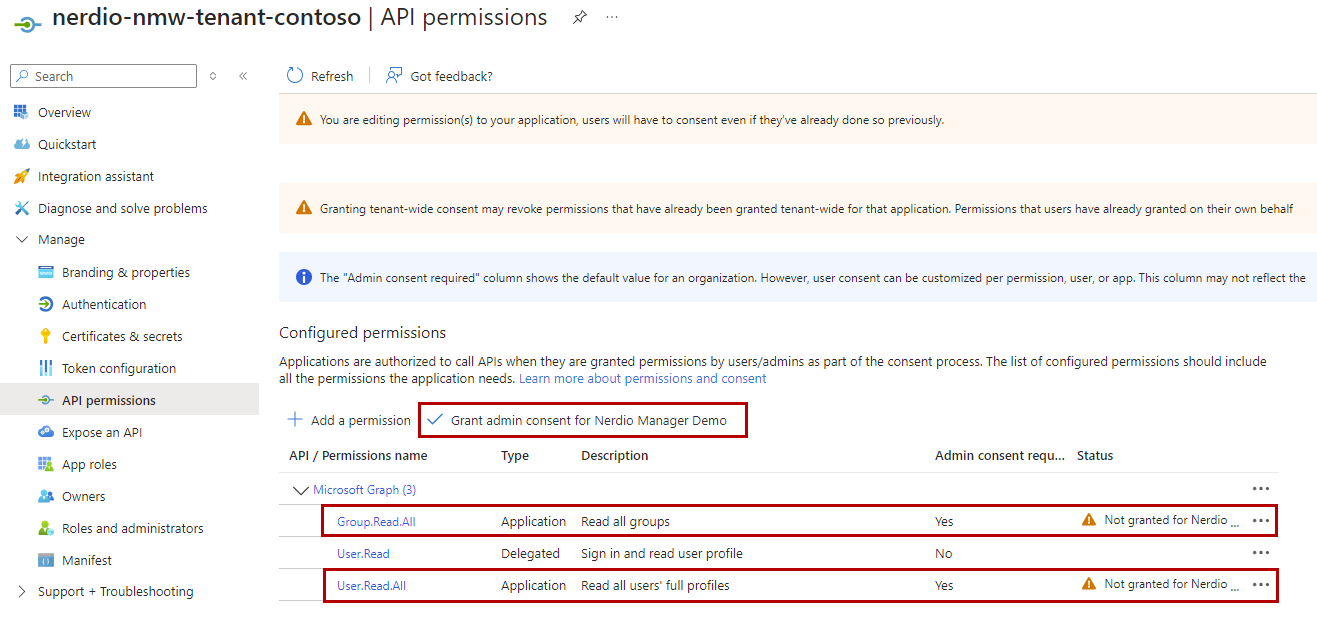Click the Integration assistant rocket icon

21,176
